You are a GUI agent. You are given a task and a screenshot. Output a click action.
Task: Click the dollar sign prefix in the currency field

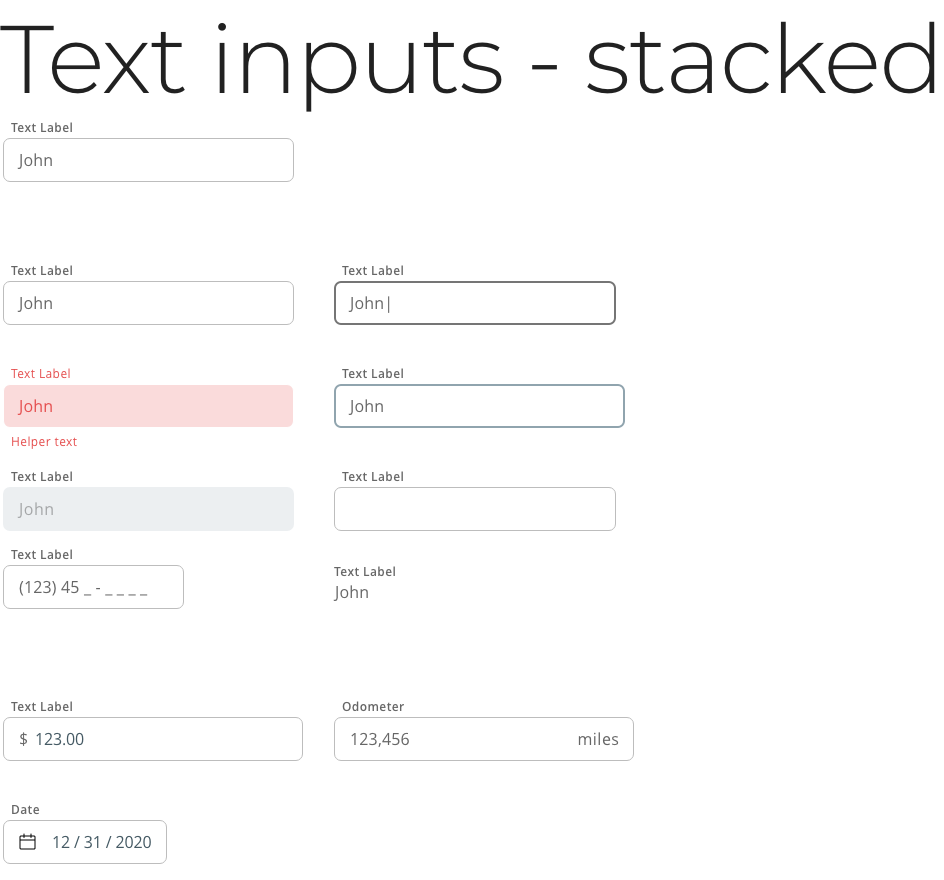pos(23,740)
